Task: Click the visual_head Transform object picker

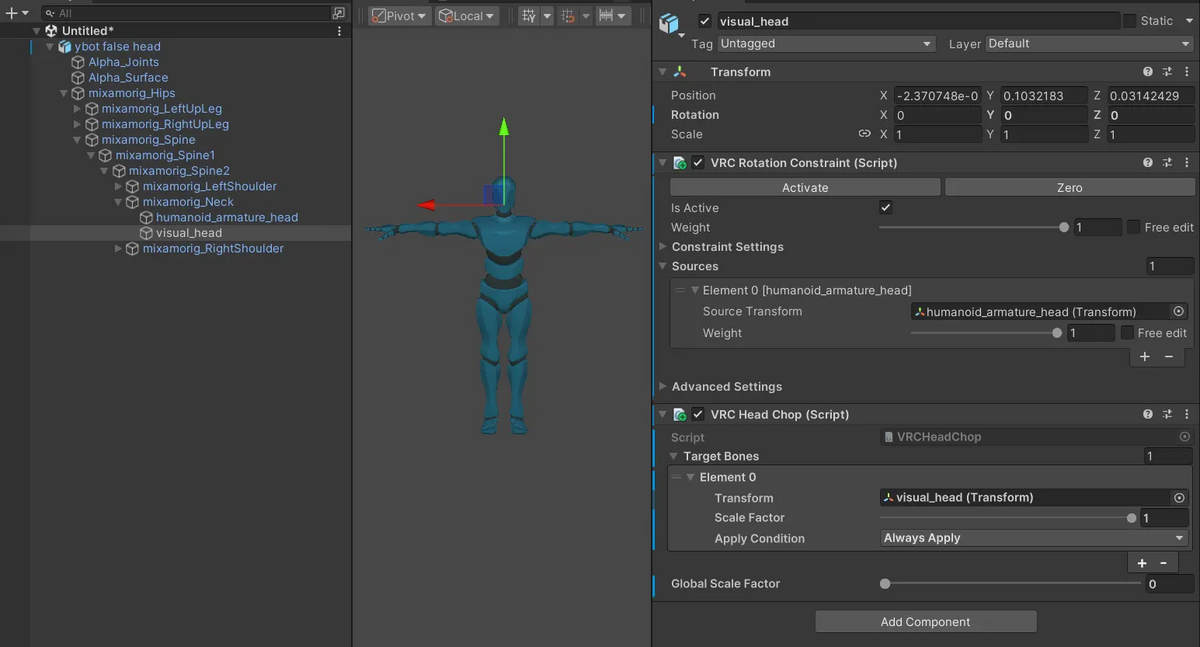Action: click(1178, 497)
